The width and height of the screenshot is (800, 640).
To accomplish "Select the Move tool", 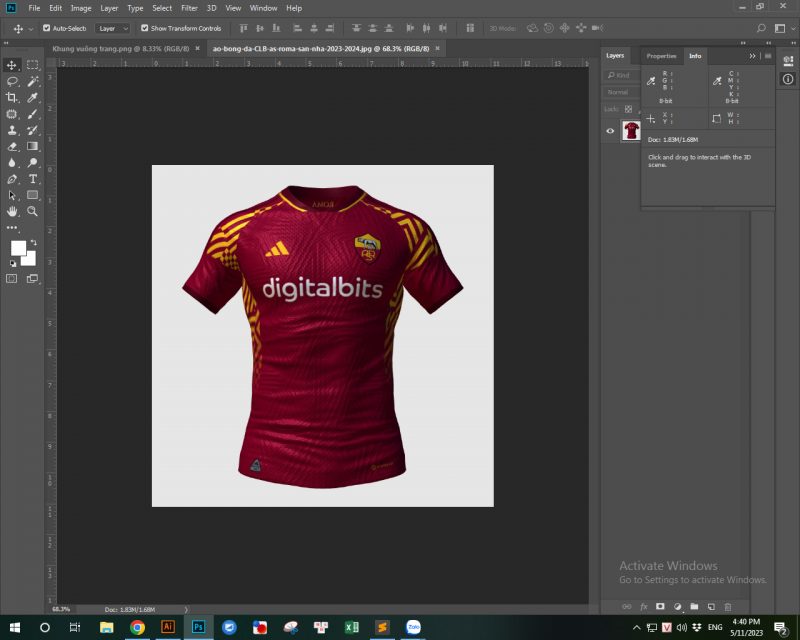I will tap(11, 65).
